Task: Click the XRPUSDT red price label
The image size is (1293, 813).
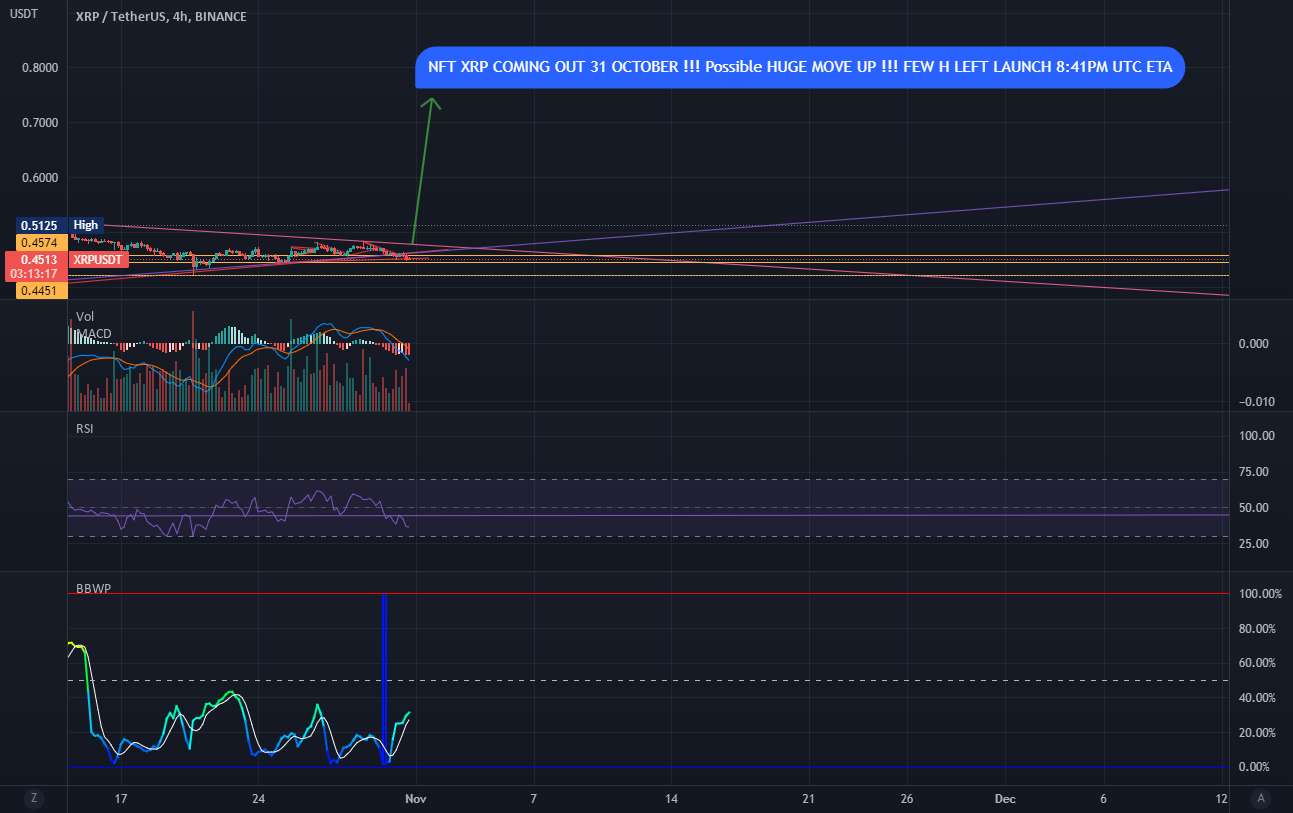Action: click(98, 260)
